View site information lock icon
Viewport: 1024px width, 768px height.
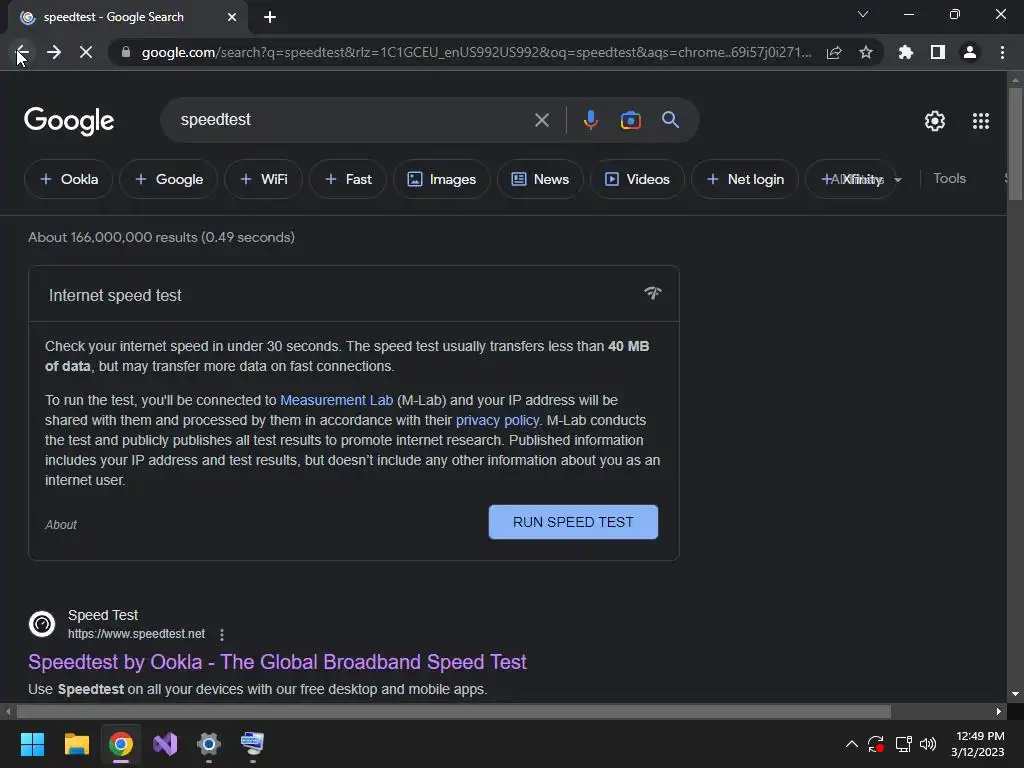pyautogui.click(x=126, y=52)
